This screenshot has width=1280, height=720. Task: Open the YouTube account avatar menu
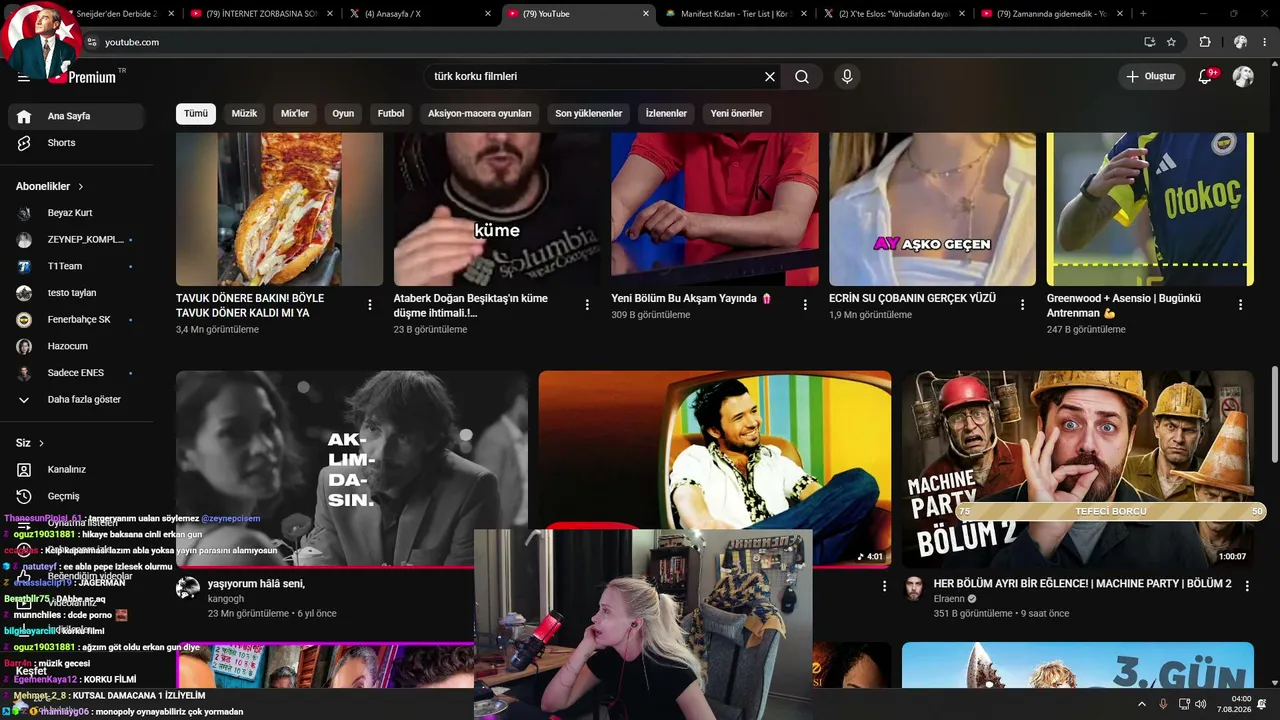pyautogui.click(x=1243, y=77)
